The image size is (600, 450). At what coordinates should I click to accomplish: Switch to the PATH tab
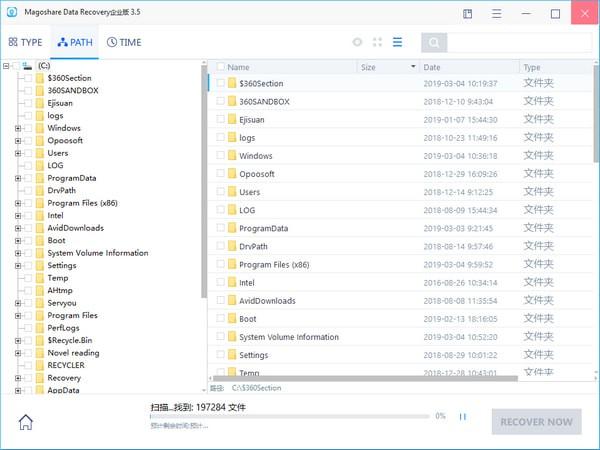75,42
